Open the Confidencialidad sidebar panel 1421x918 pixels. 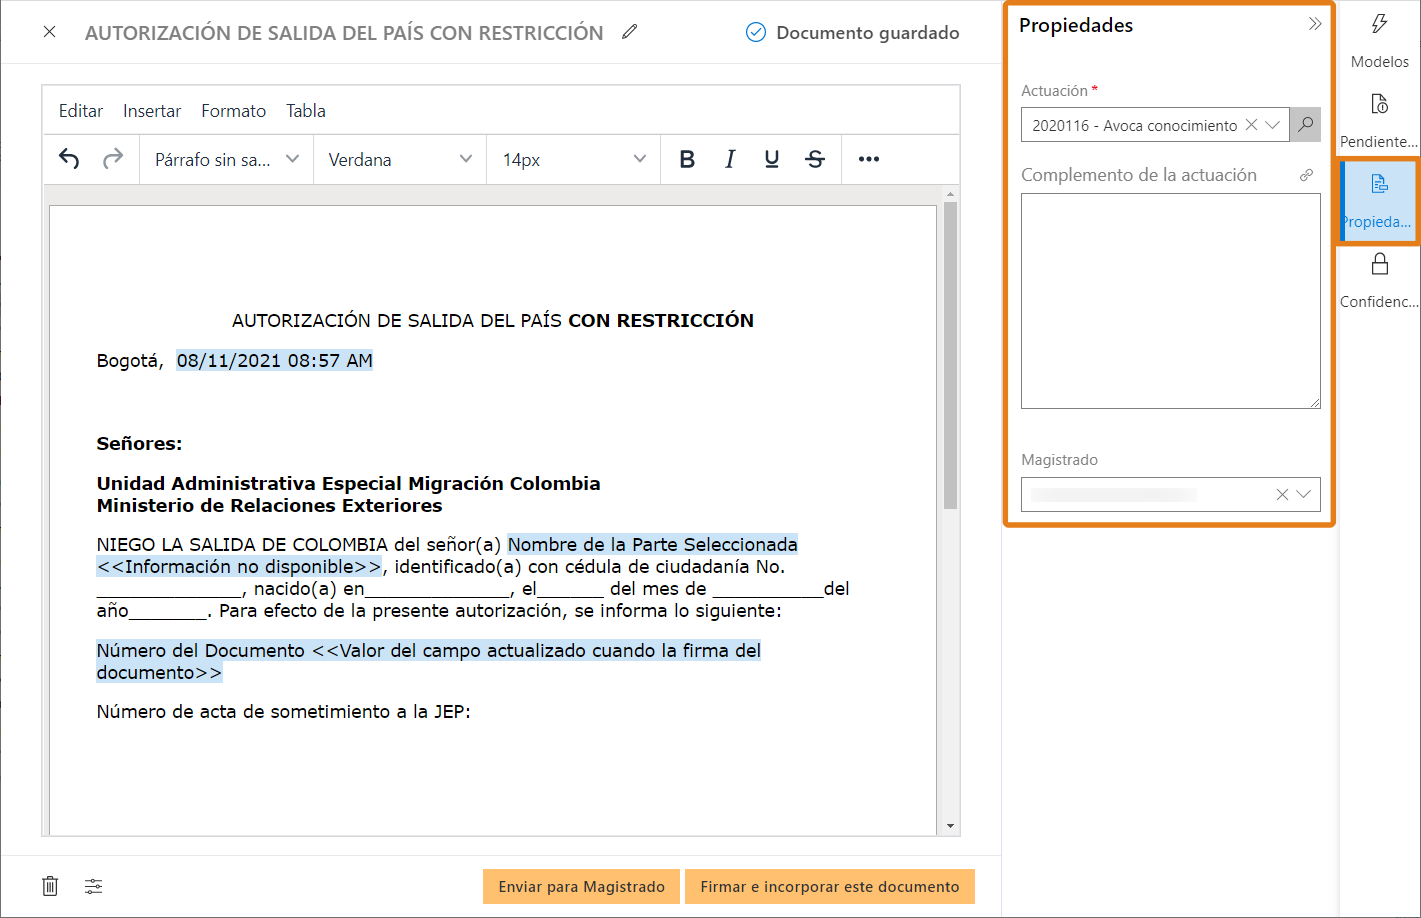click(1380, 280)
